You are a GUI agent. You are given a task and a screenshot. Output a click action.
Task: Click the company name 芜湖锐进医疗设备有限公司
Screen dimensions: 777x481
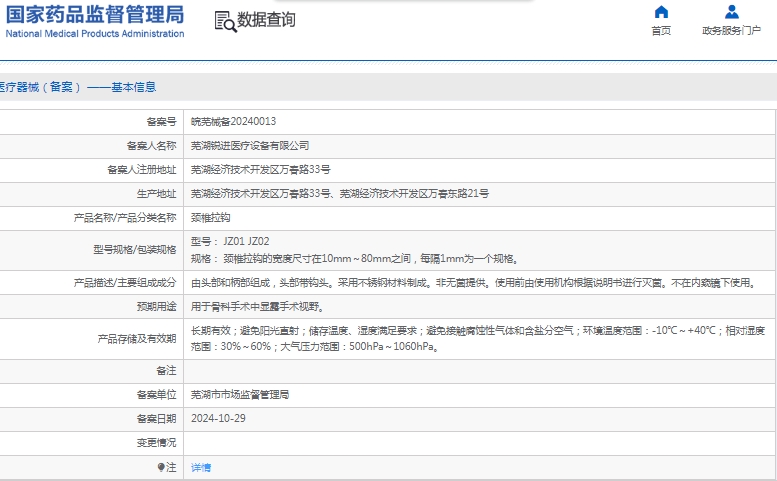click(250, 146)
